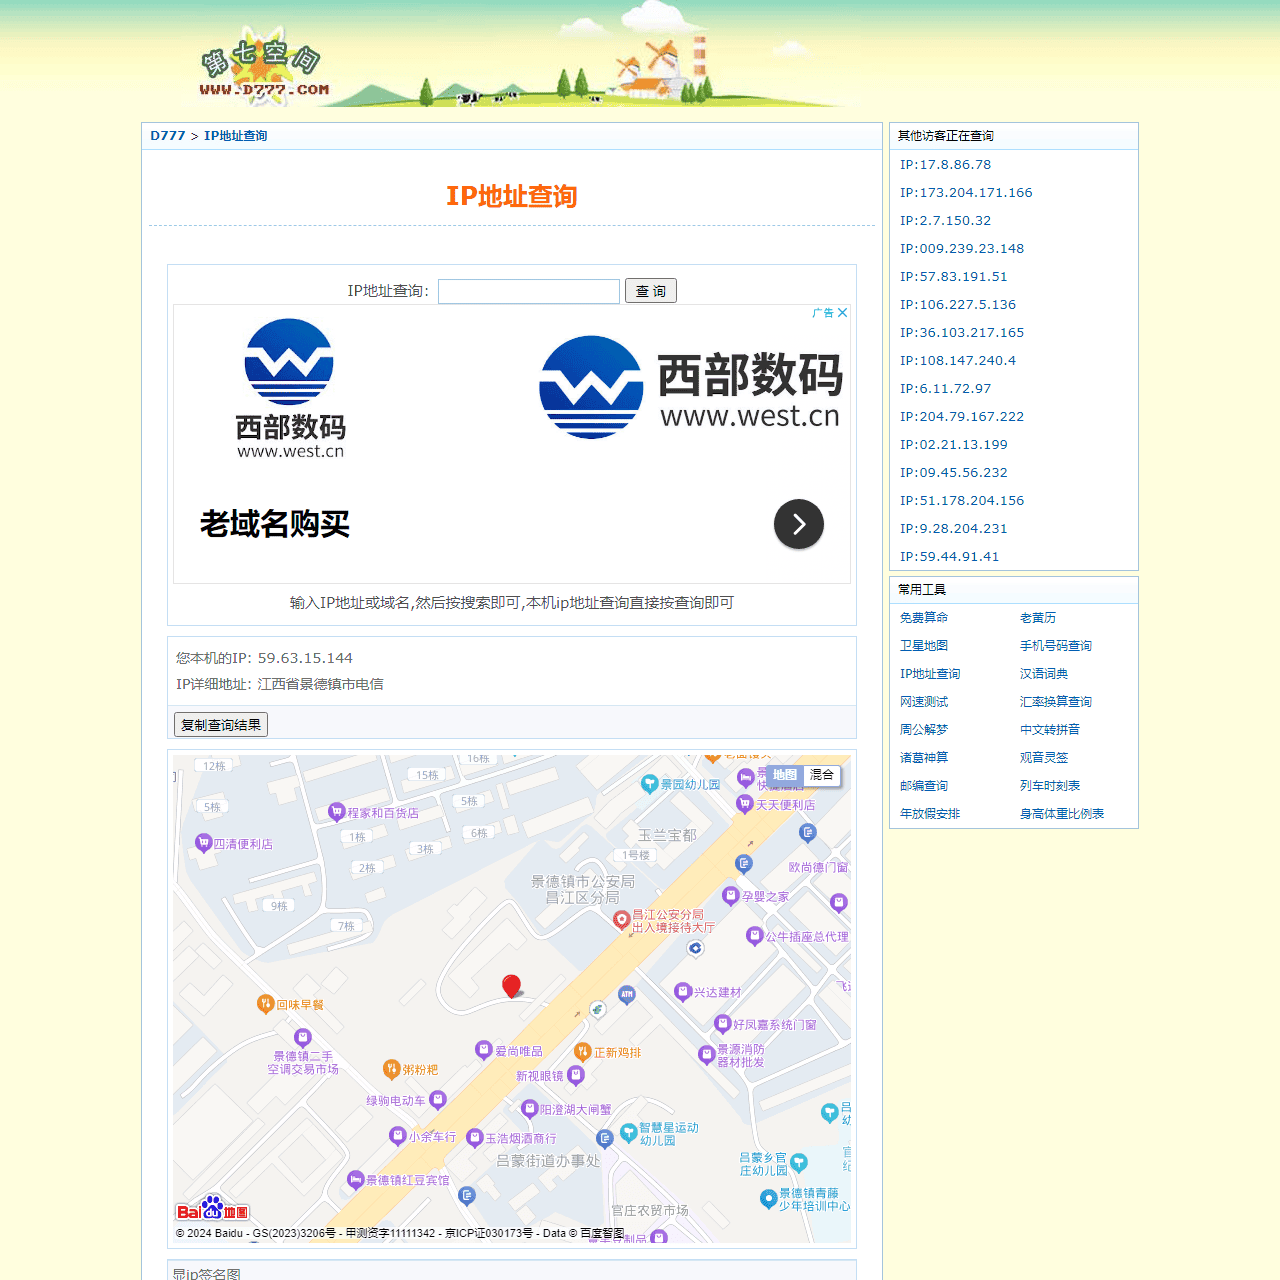Click the 正新鸡排 restaurant marker
The width and height of the screenshot is (1280, 1280).
click(x=583, y=1051)
